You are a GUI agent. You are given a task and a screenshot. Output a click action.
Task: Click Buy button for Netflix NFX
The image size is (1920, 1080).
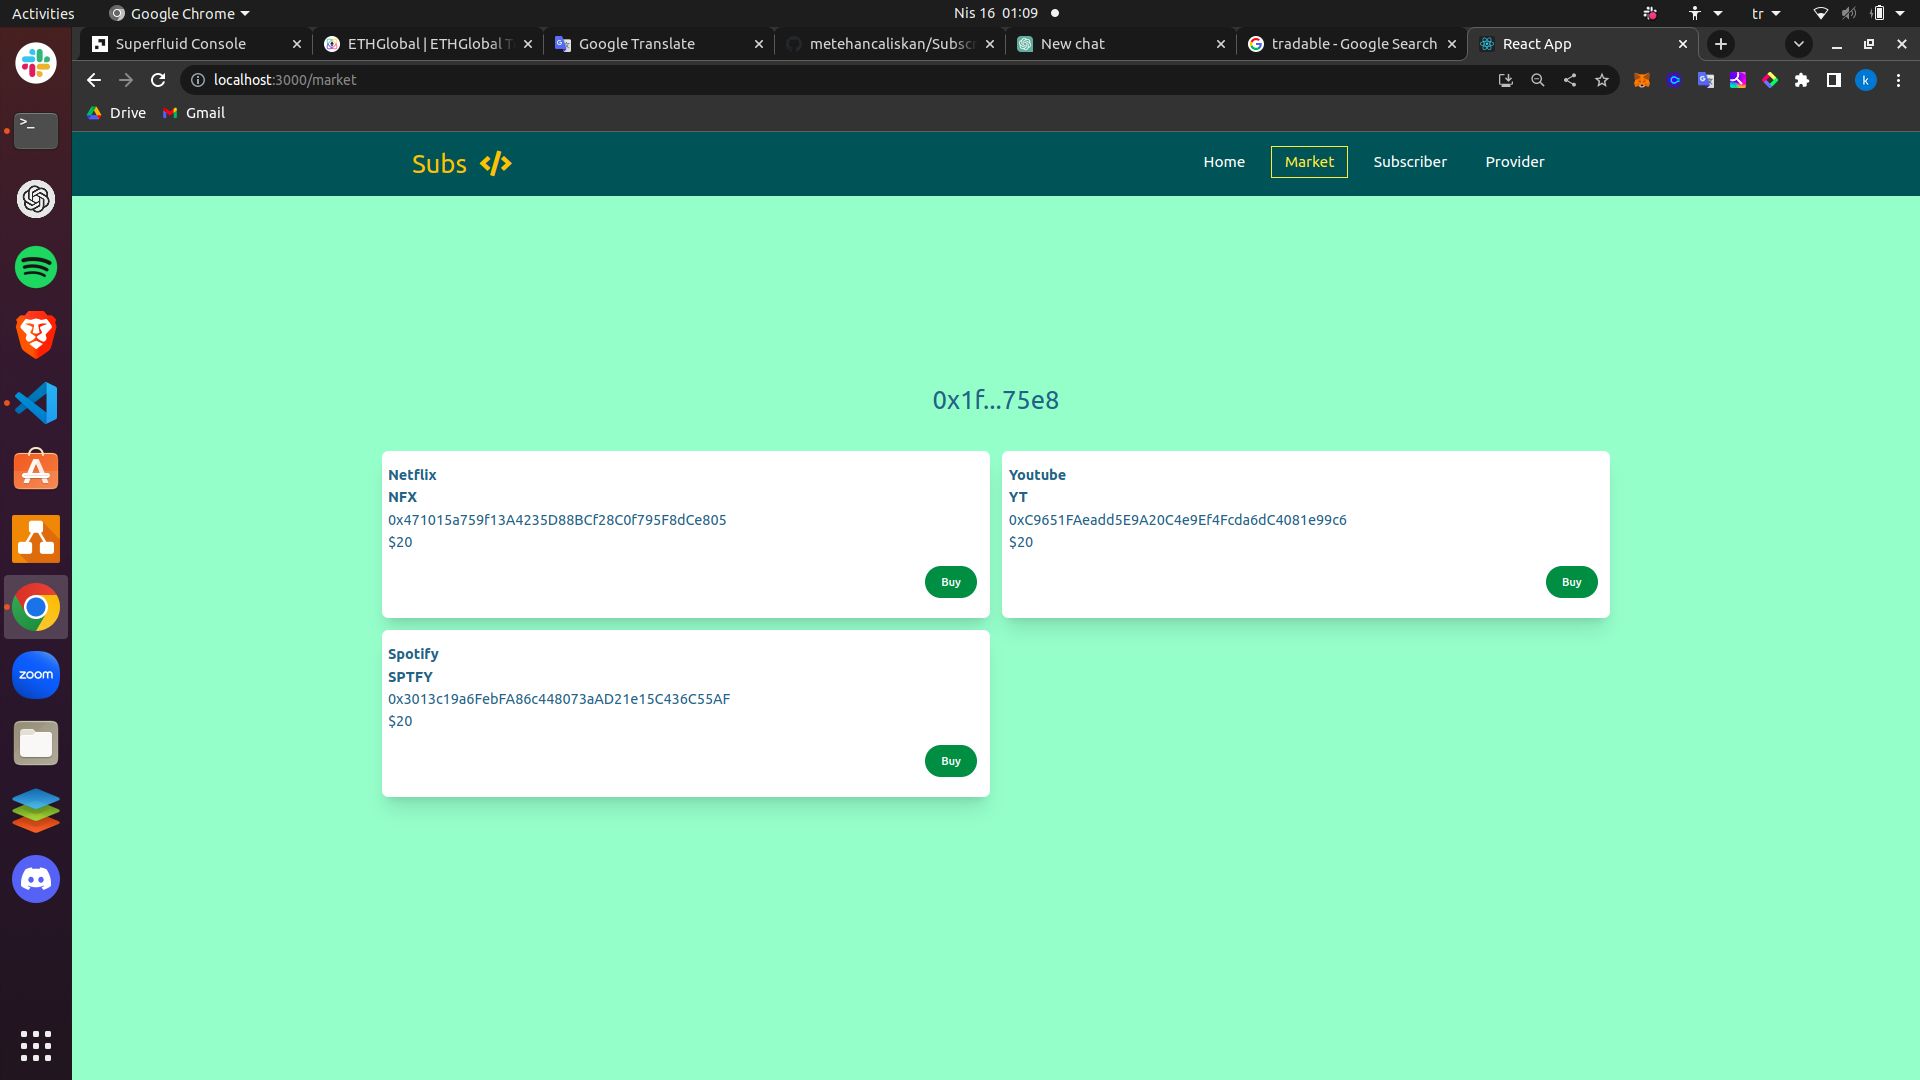[949, 582]
